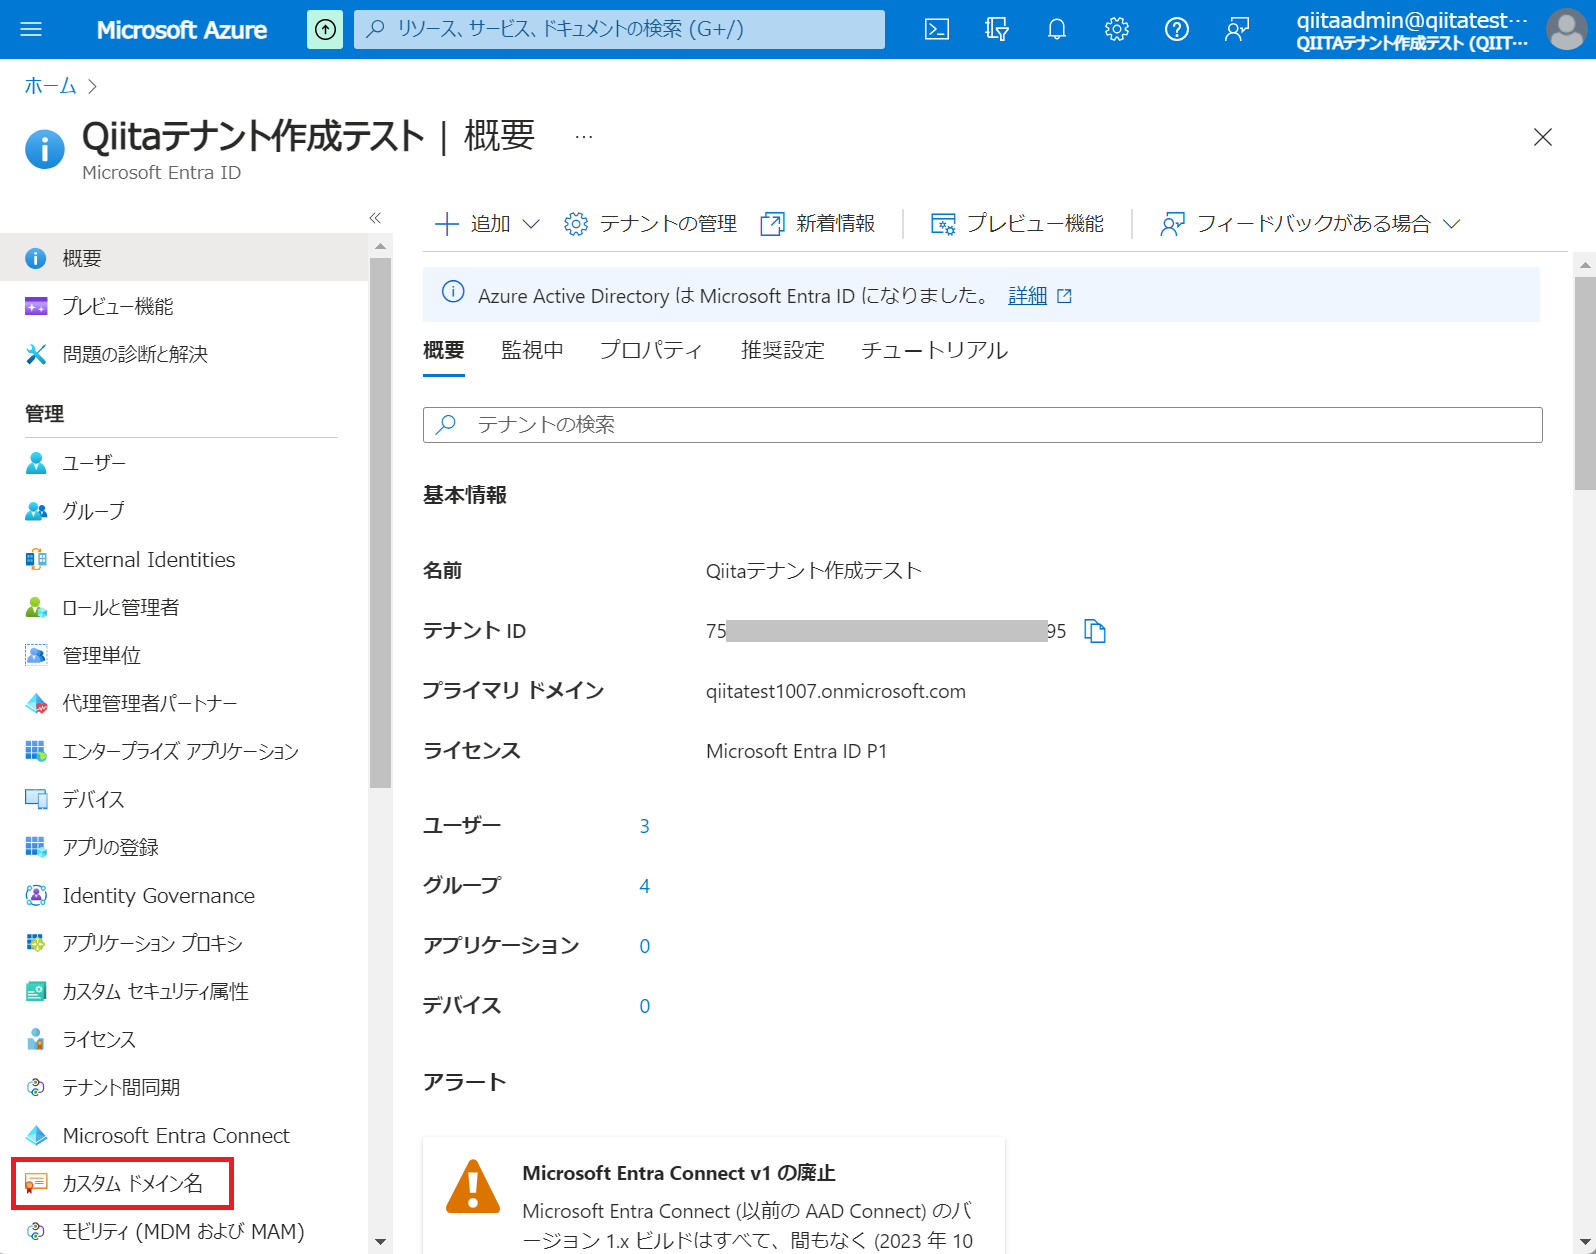Viewport: 1596px width, 1254px height.
Task: Expand the 追加 dropdown
Action: coord(488,224)
